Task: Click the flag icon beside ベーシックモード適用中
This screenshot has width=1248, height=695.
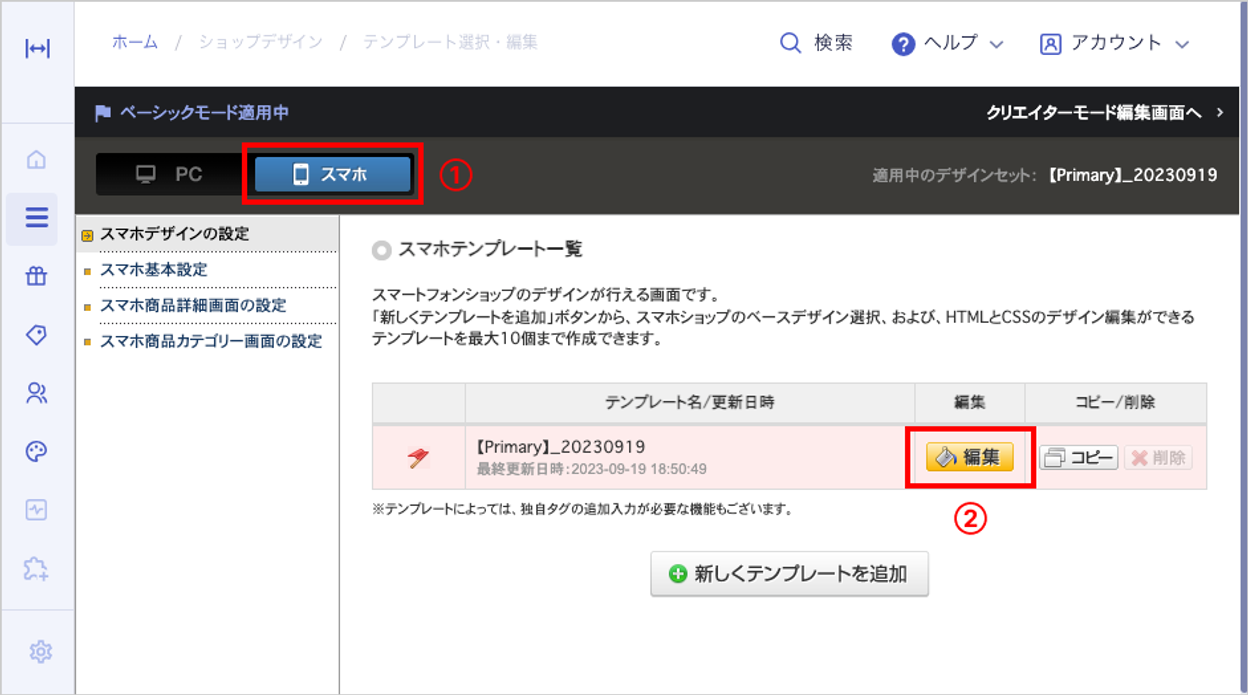Action: pos(102,113)
